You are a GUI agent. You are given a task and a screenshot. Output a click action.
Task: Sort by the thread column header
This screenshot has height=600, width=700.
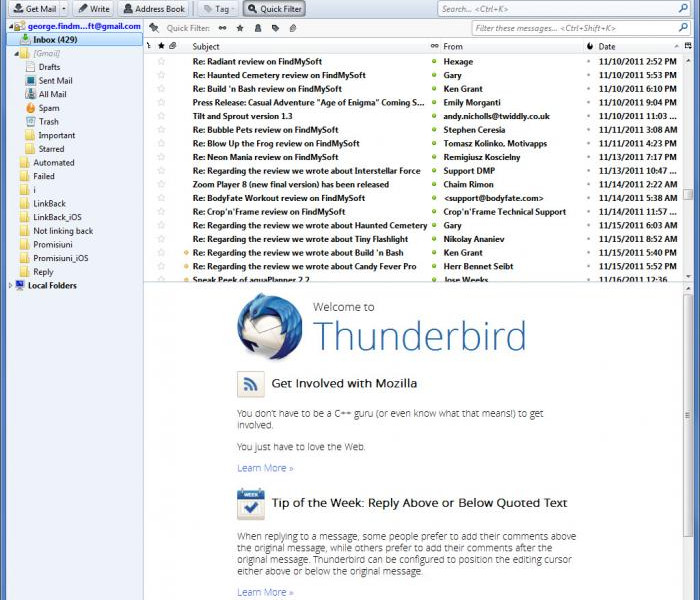click(x=149, y=46)
